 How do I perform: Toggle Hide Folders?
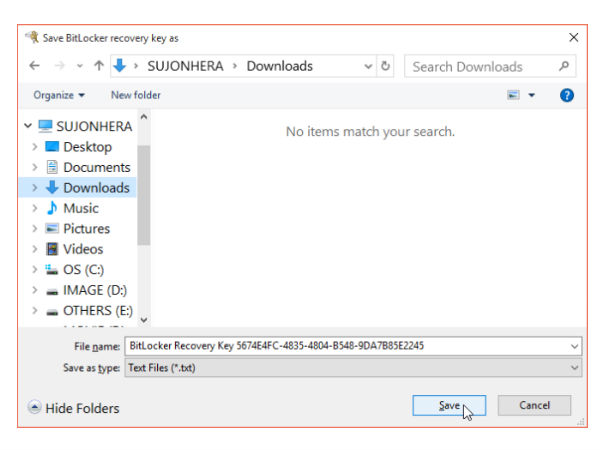[73, 408]
